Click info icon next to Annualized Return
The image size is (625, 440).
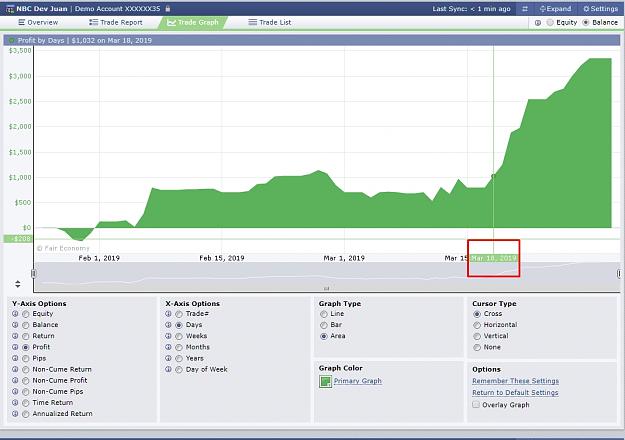point(15,414)
